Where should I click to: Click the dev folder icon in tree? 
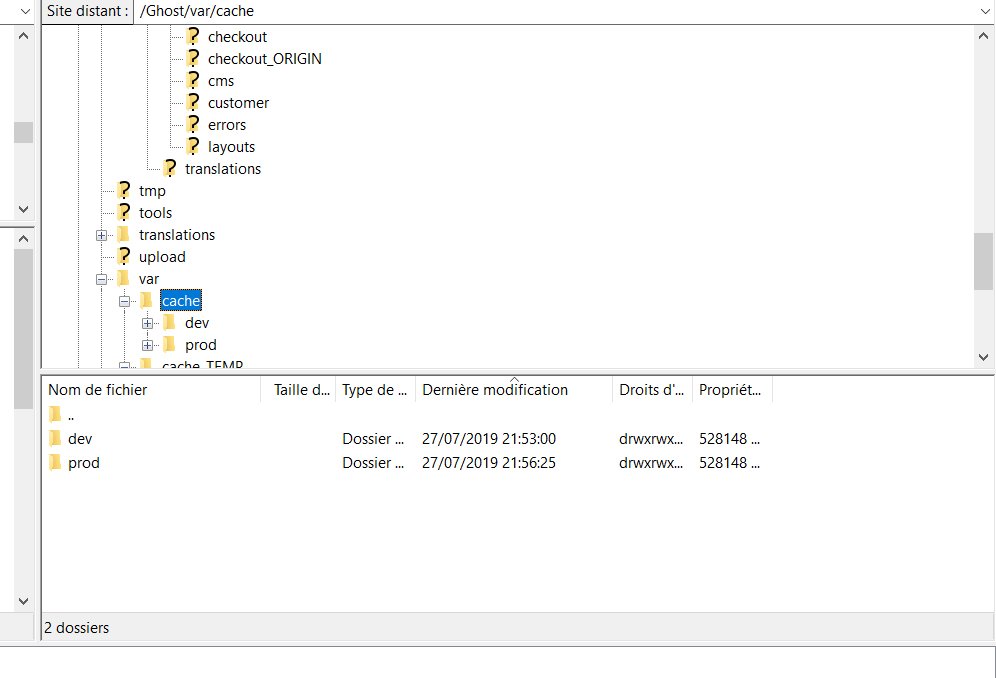(x=170, y=322)
